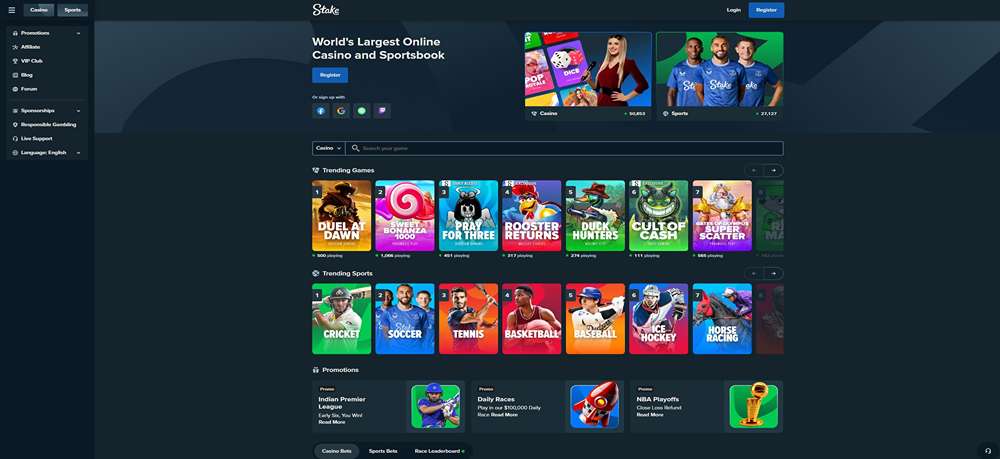Open the Basketball sport tile
The image size is (1000, 459).
532,319
